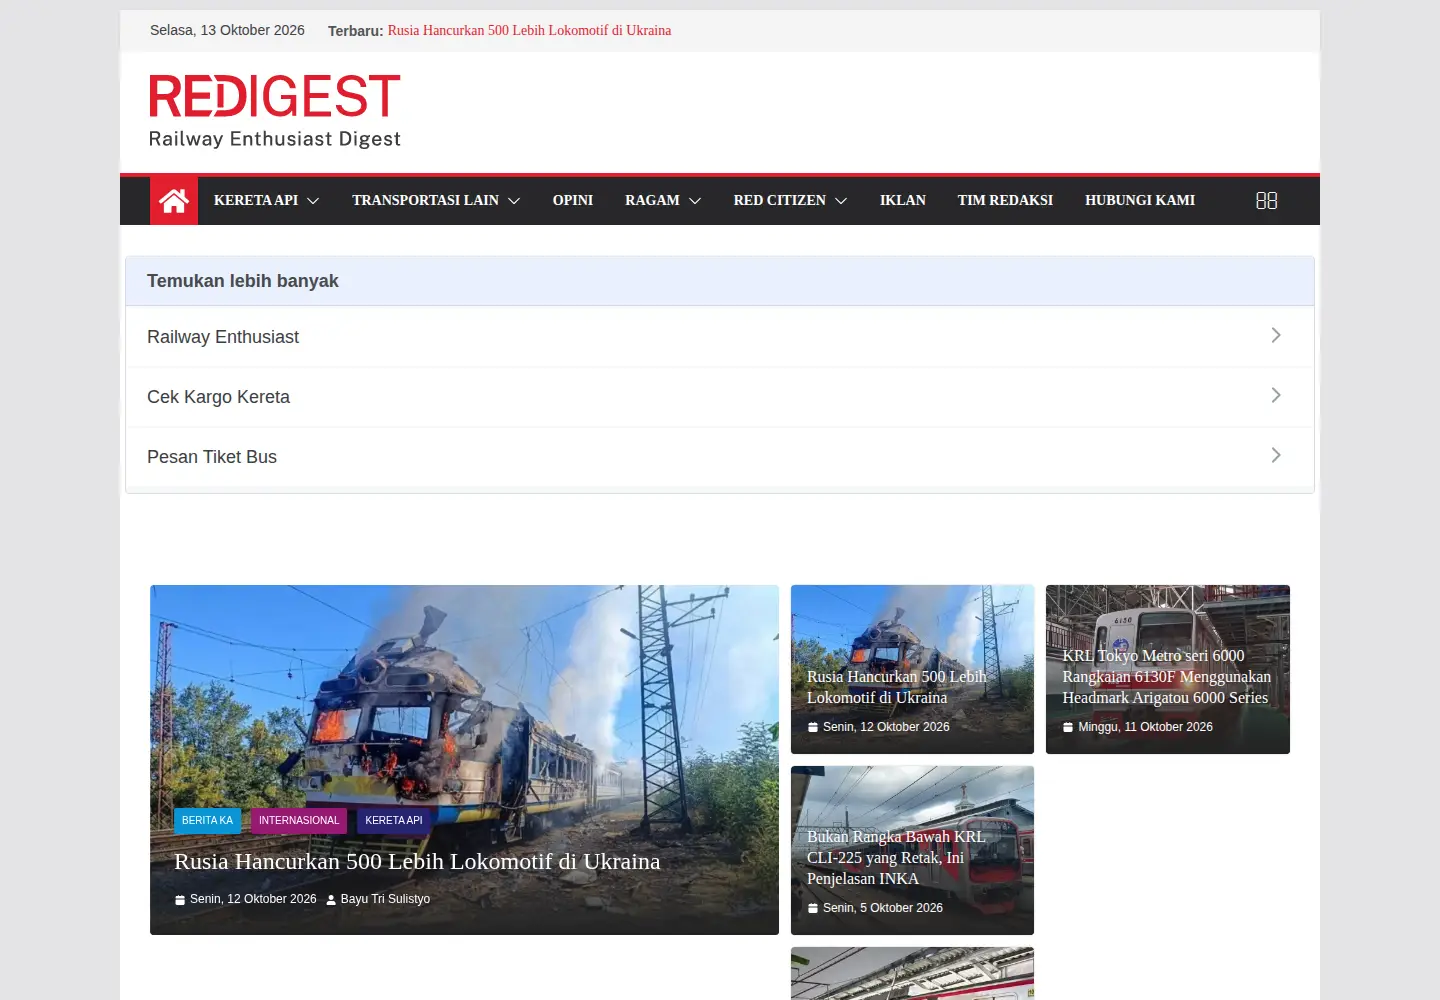Screen dimensions: 1440x1000
Task: Open the Cek Kargo Kereta row
Action: (720, 397)
